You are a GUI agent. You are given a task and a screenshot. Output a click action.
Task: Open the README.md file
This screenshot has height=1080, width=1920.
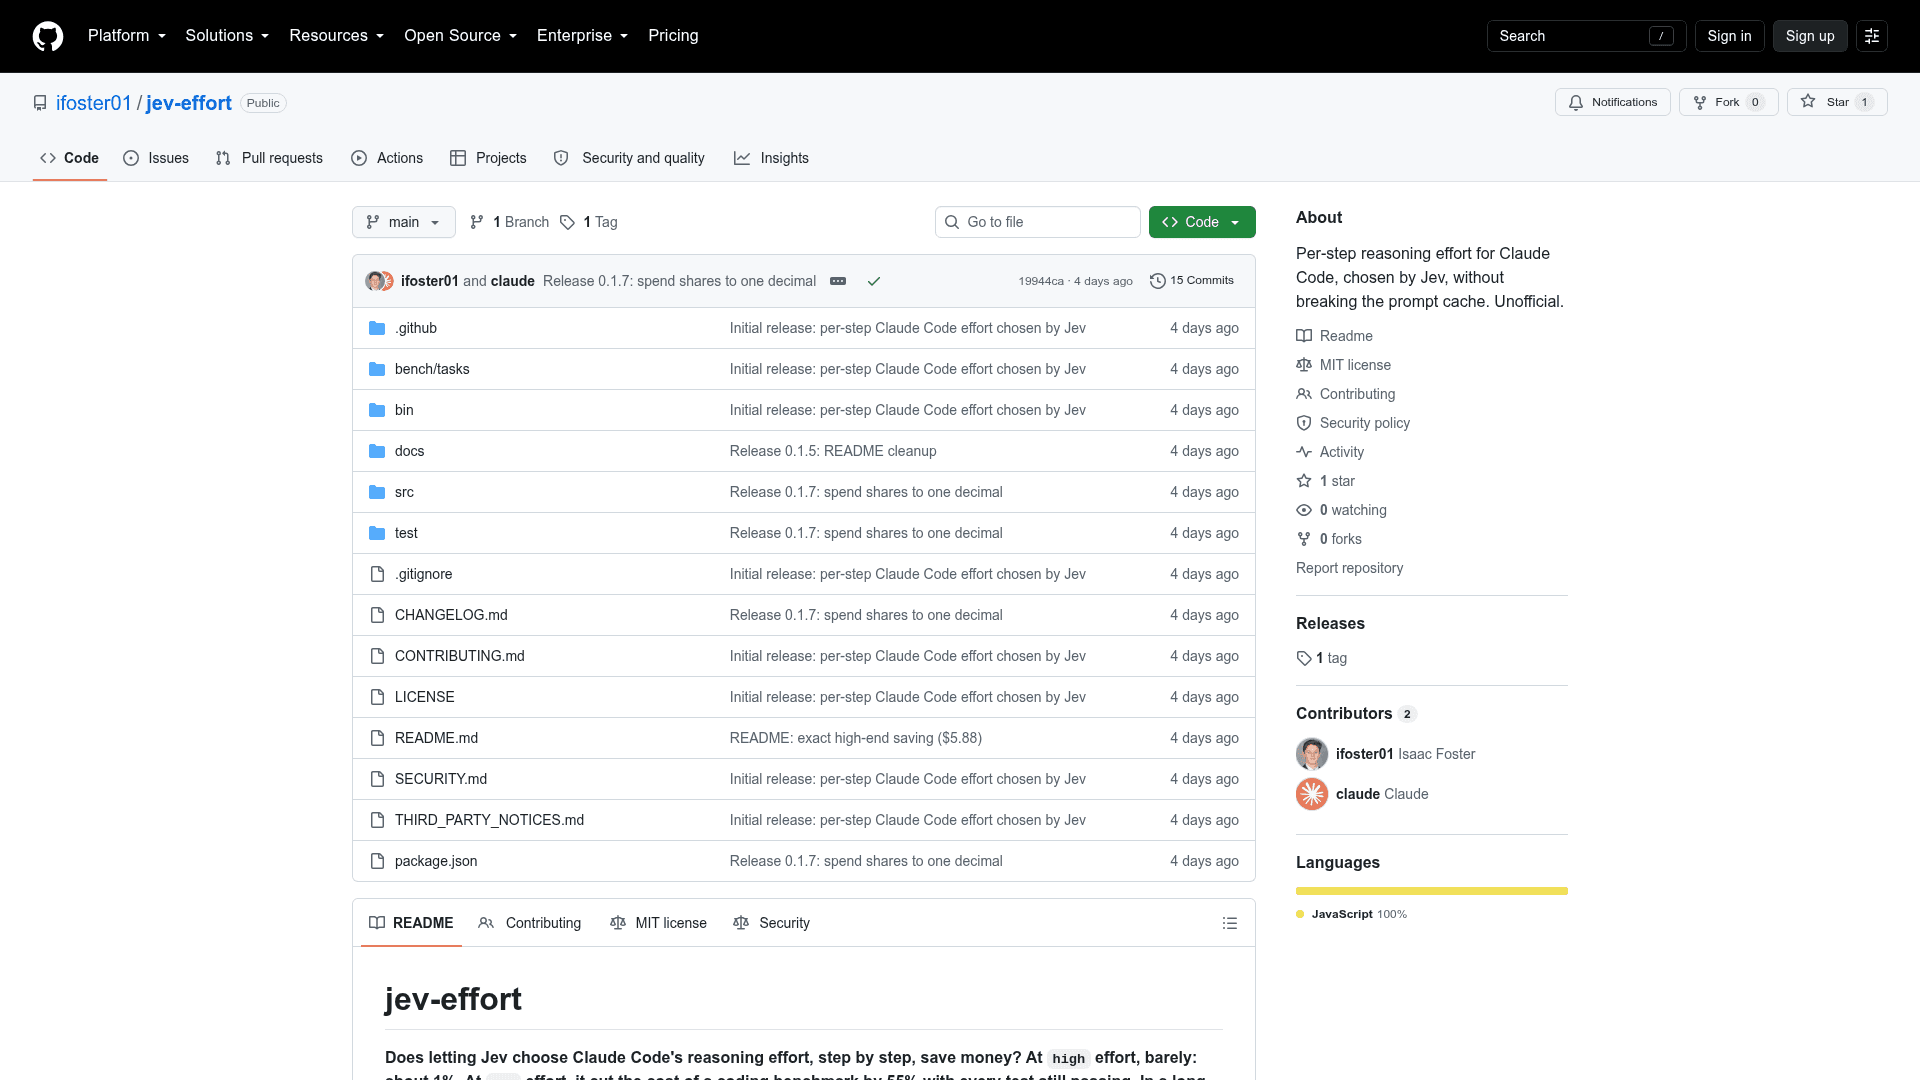pyautogui.click(x=436, y=738)
